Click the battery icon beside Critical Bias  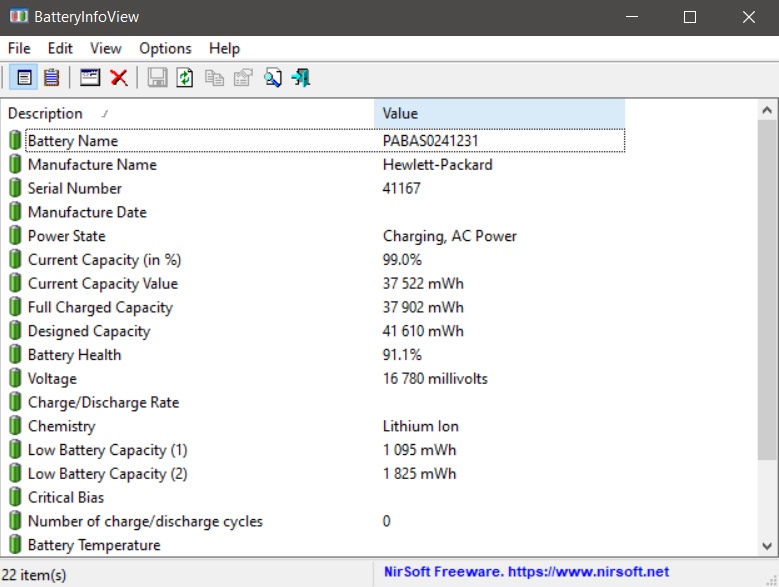15,498
